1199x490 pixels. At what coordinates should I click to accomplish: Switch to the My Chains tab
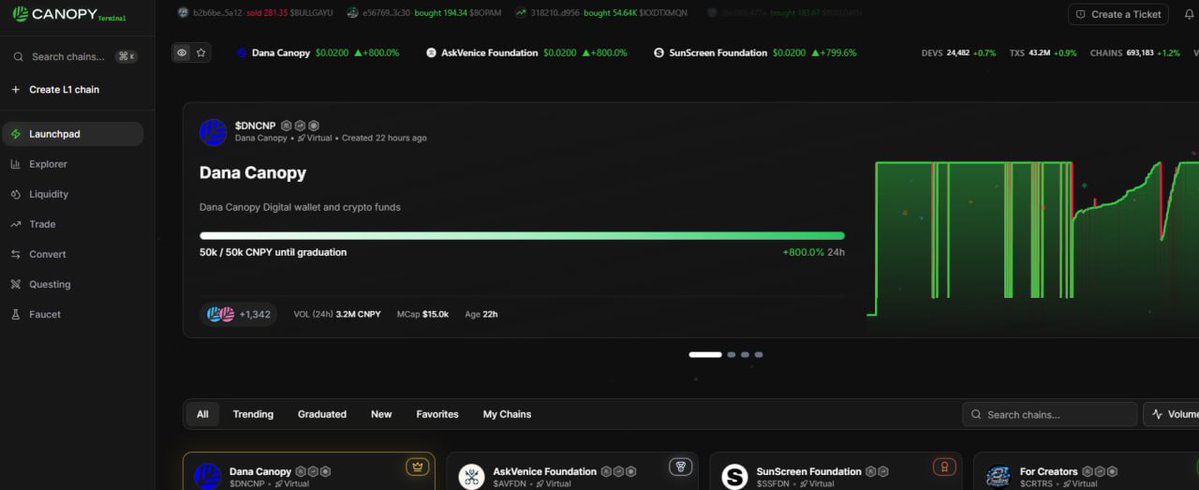[x=507, y=414]
